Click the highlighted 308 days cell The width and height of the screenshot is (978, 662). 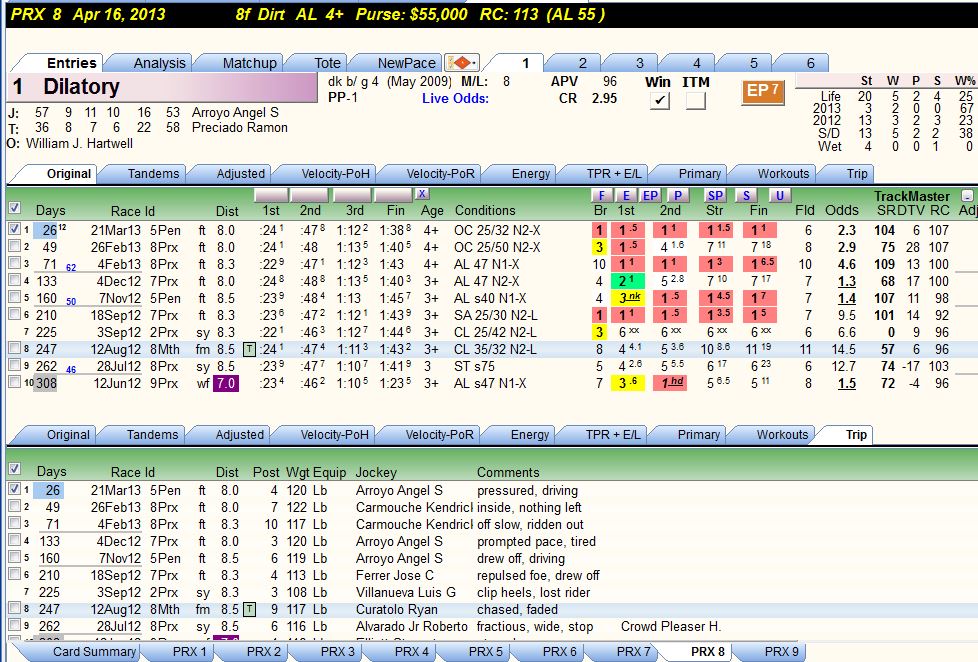click(46, 383)
